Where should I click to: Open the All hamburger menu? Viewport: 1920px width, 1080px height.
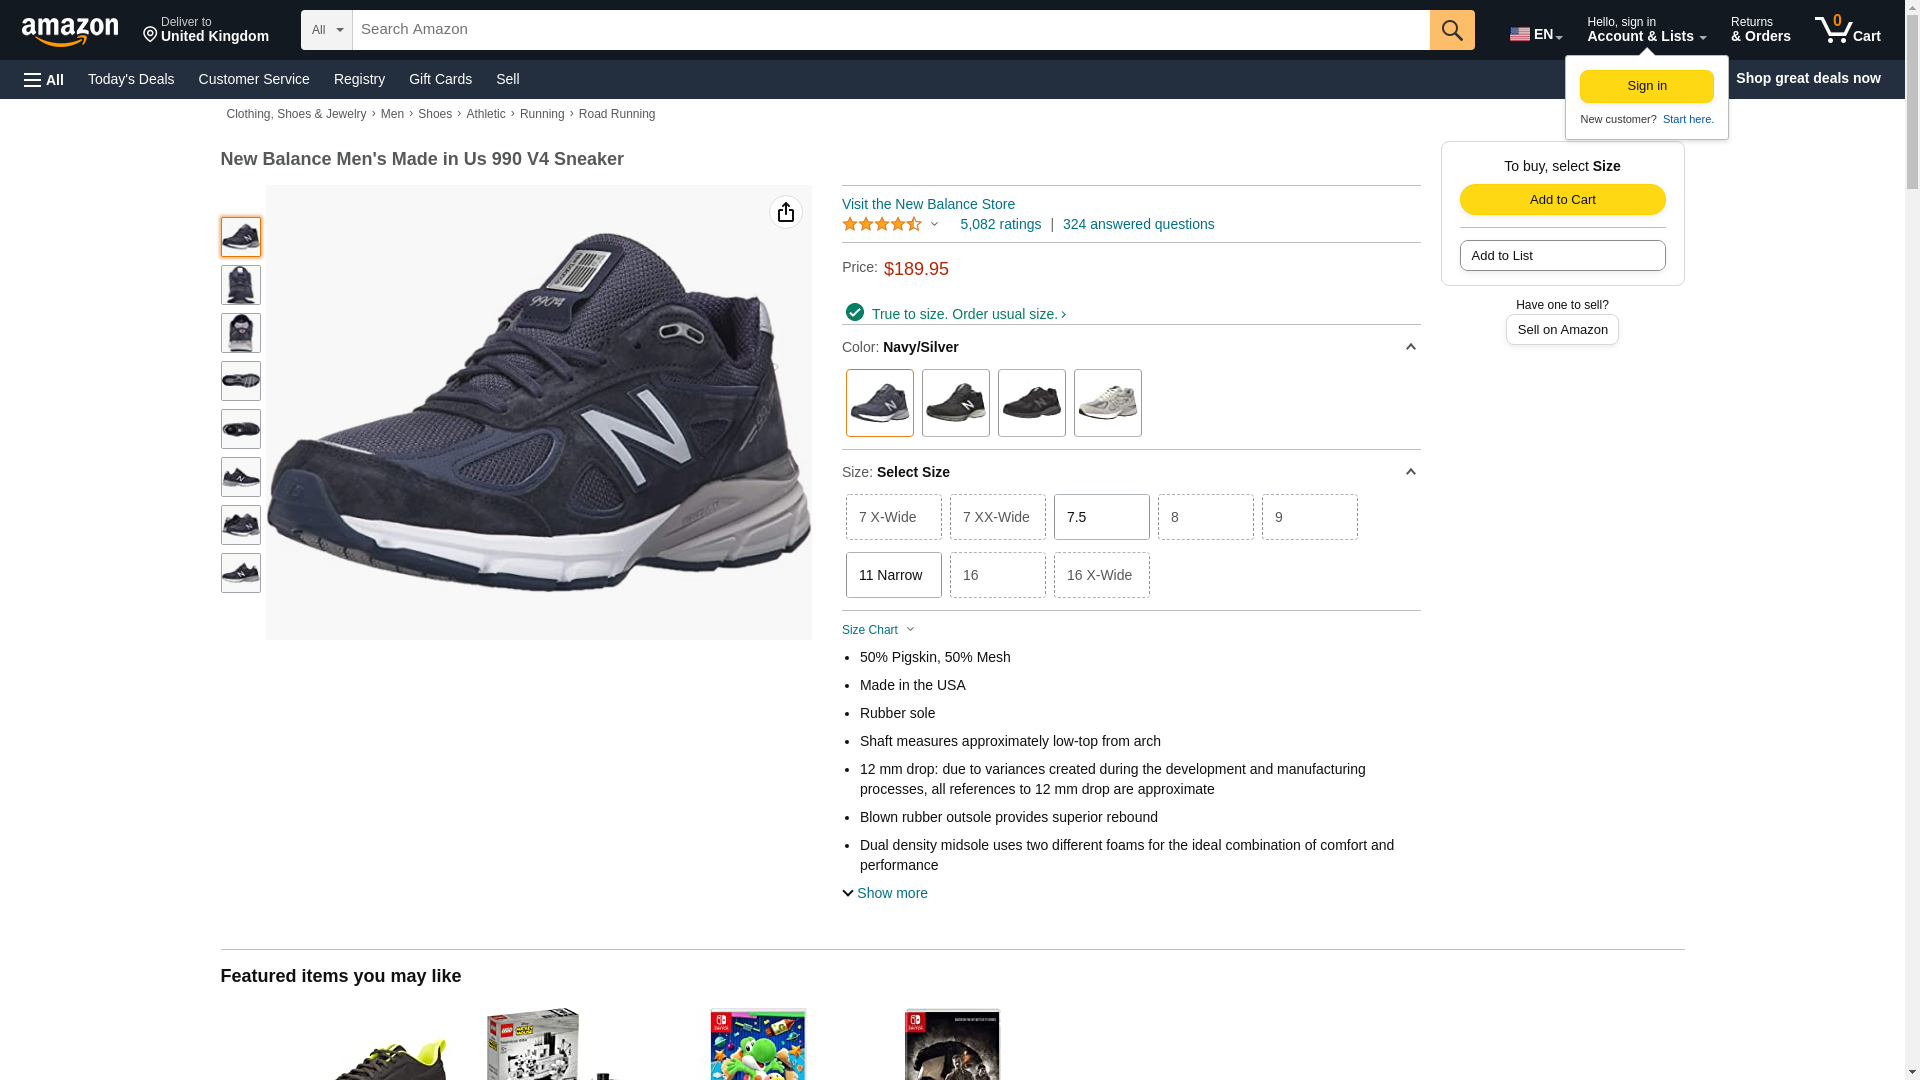coord(44,79)
